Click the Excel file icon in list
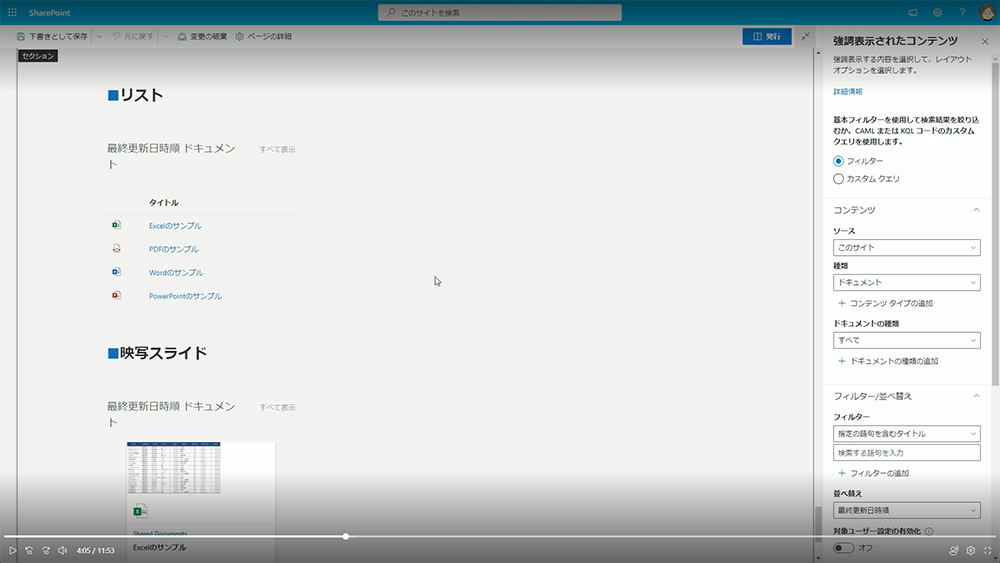This screenshot has width=1000, height=563. tap(116, 225)
